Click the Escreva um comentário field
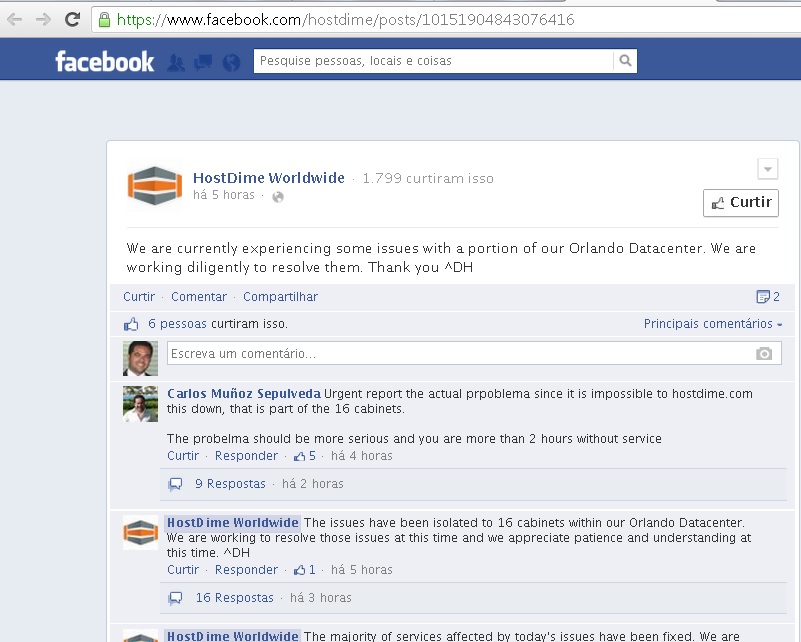Image resolution: width=801 pixels, height=642 pixels. click(460, 354)
